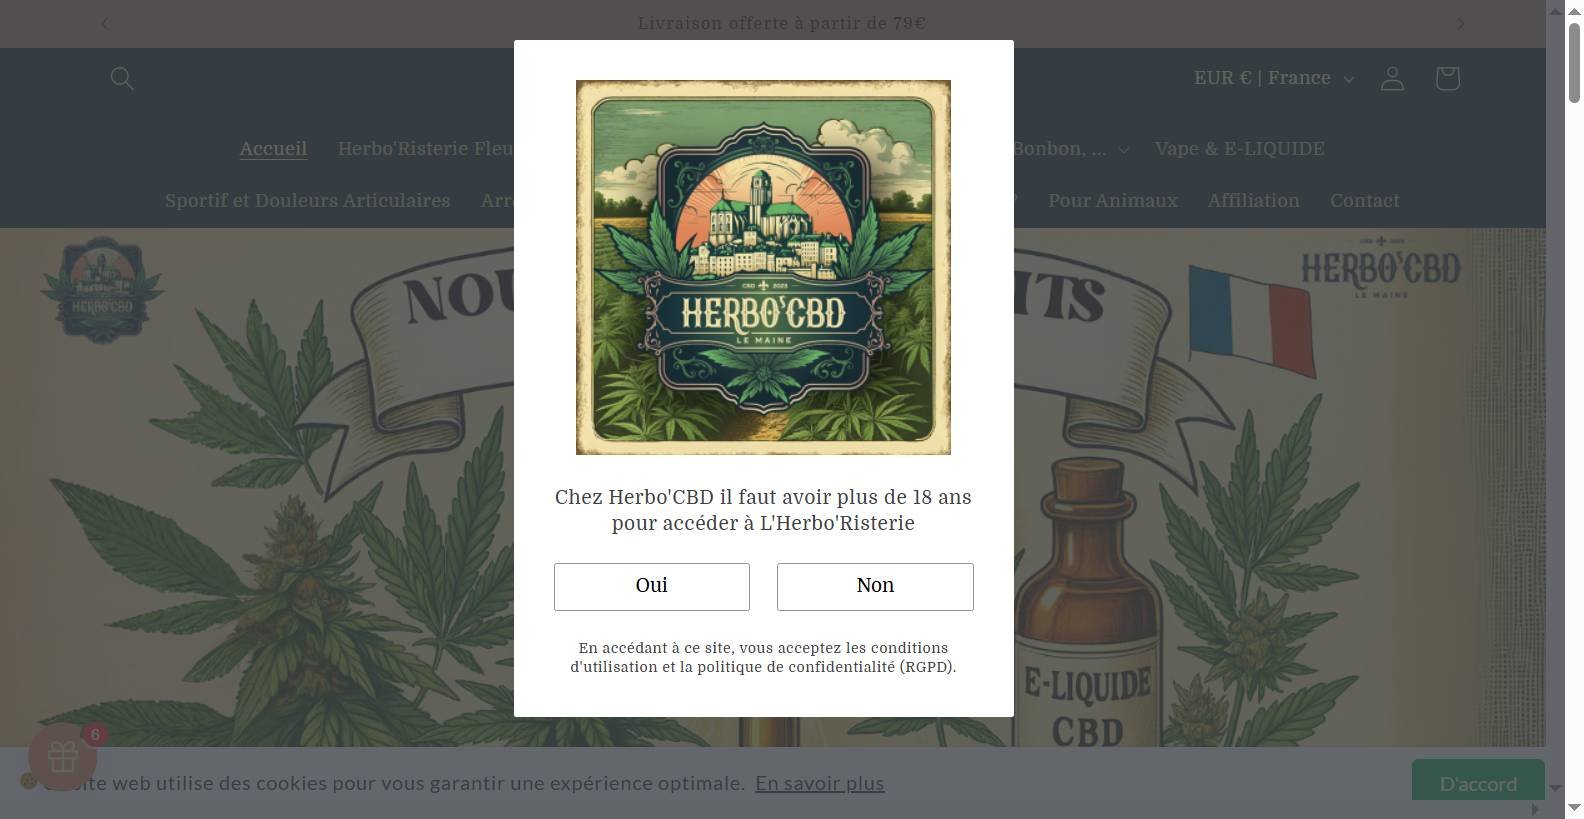Go to previous announcement arrow
Viewport: 1584px width, 819px height.
click(x=105, y=23)
